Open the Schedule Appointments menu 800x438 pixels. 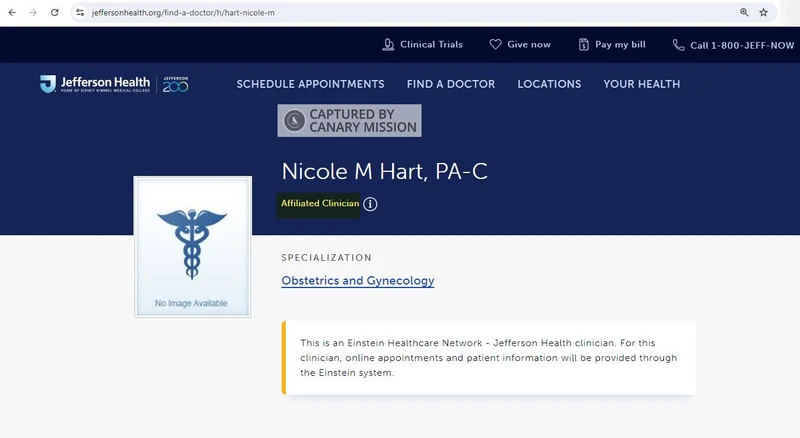[x=310, y=84]
